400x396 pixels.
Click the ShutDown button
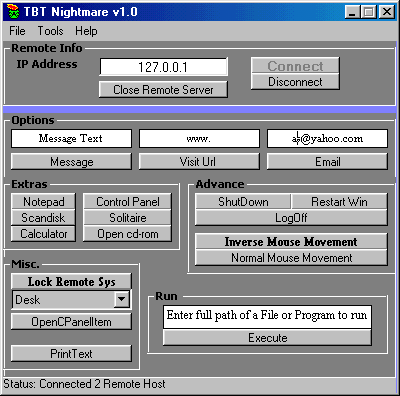pos(243,202)
